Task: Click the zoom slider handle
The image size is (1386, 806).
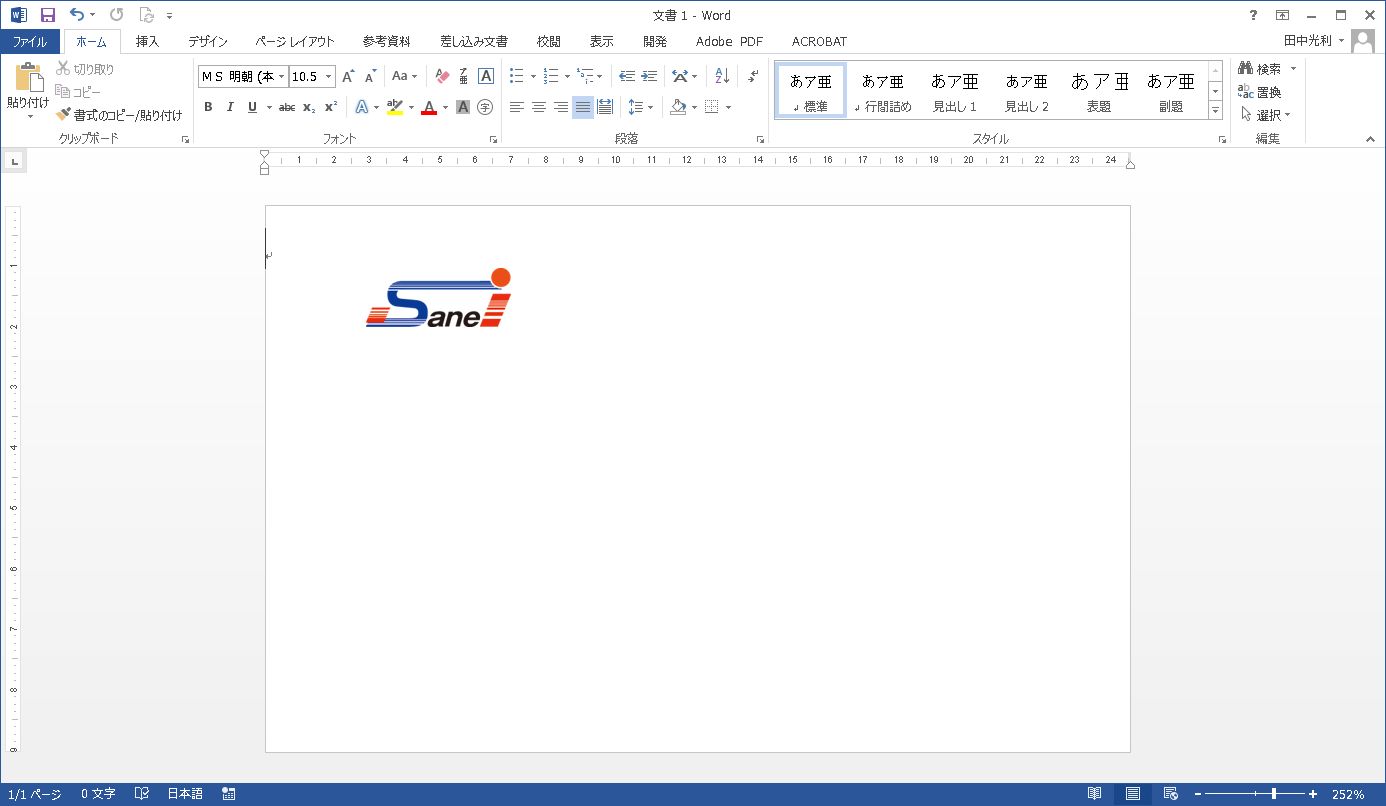Action: (x=1273, y=794)
